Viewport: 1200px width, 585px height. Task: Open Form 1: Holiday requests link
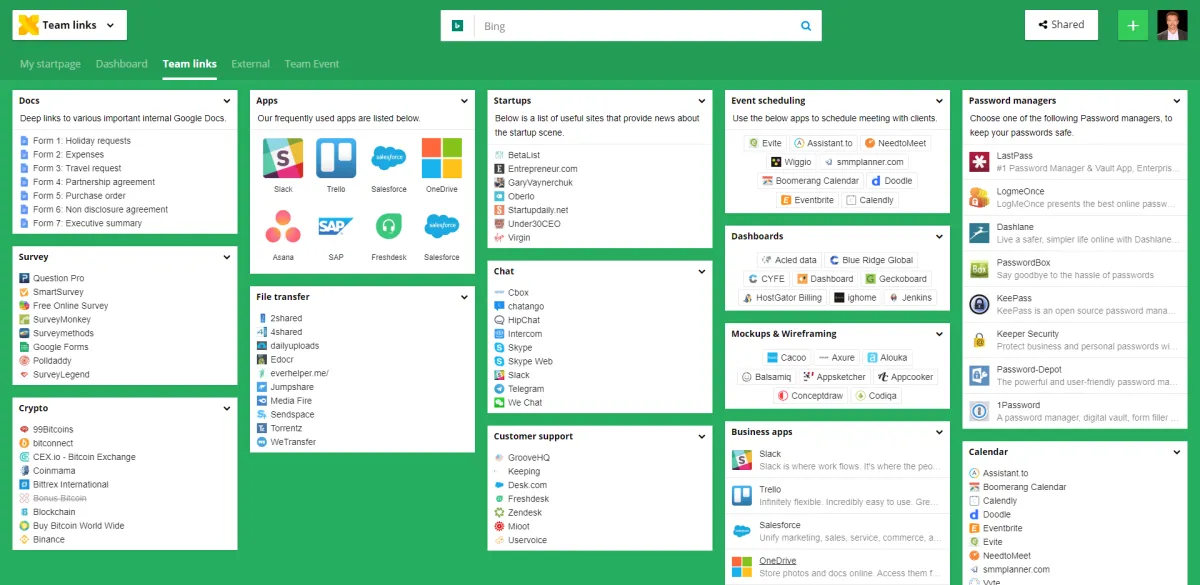[82, 141]
